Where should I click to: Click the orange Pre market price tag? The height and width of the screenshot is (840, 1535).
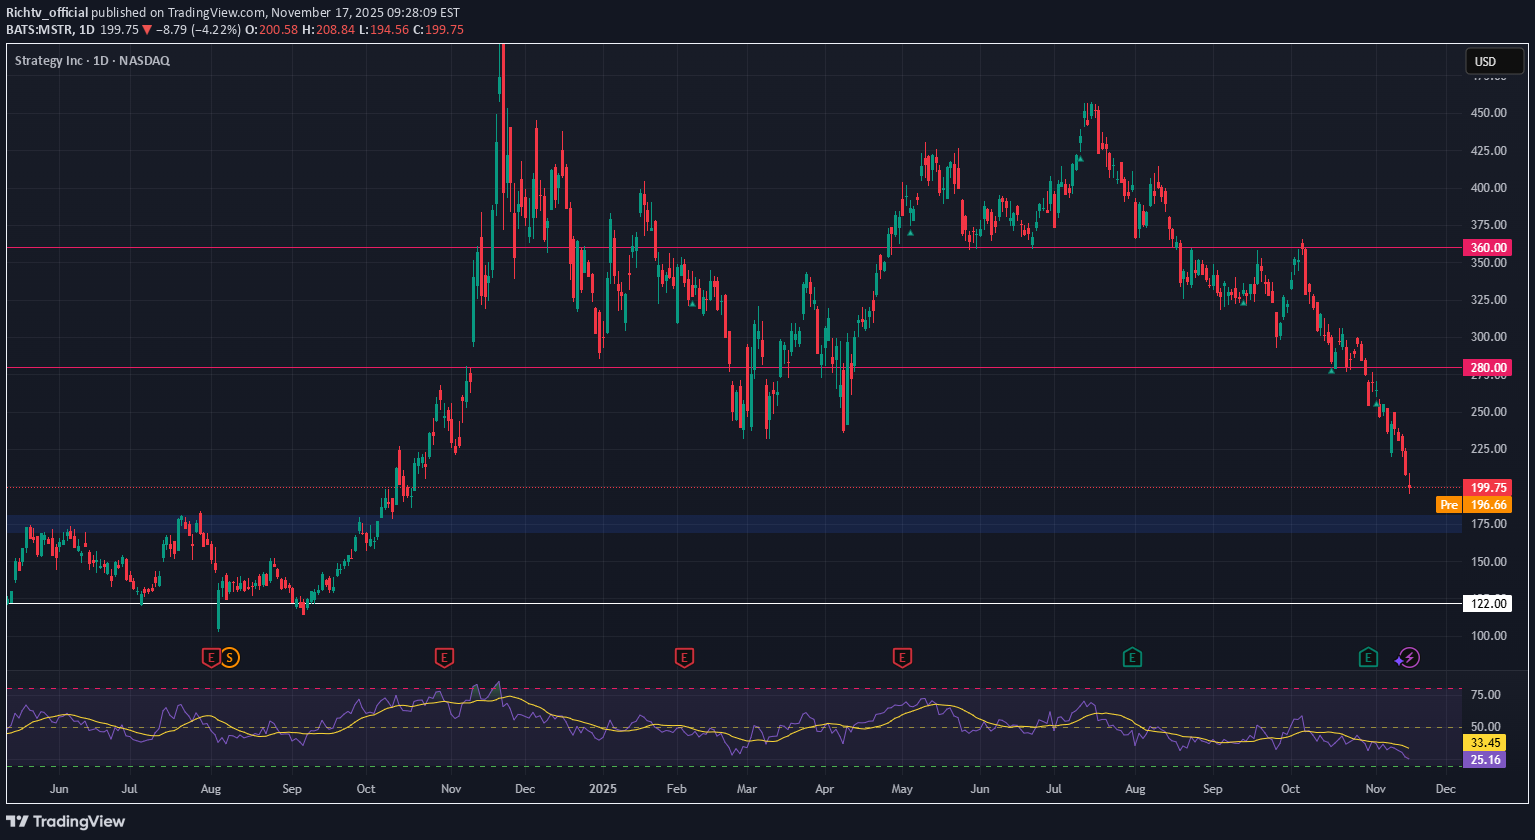1448,505
